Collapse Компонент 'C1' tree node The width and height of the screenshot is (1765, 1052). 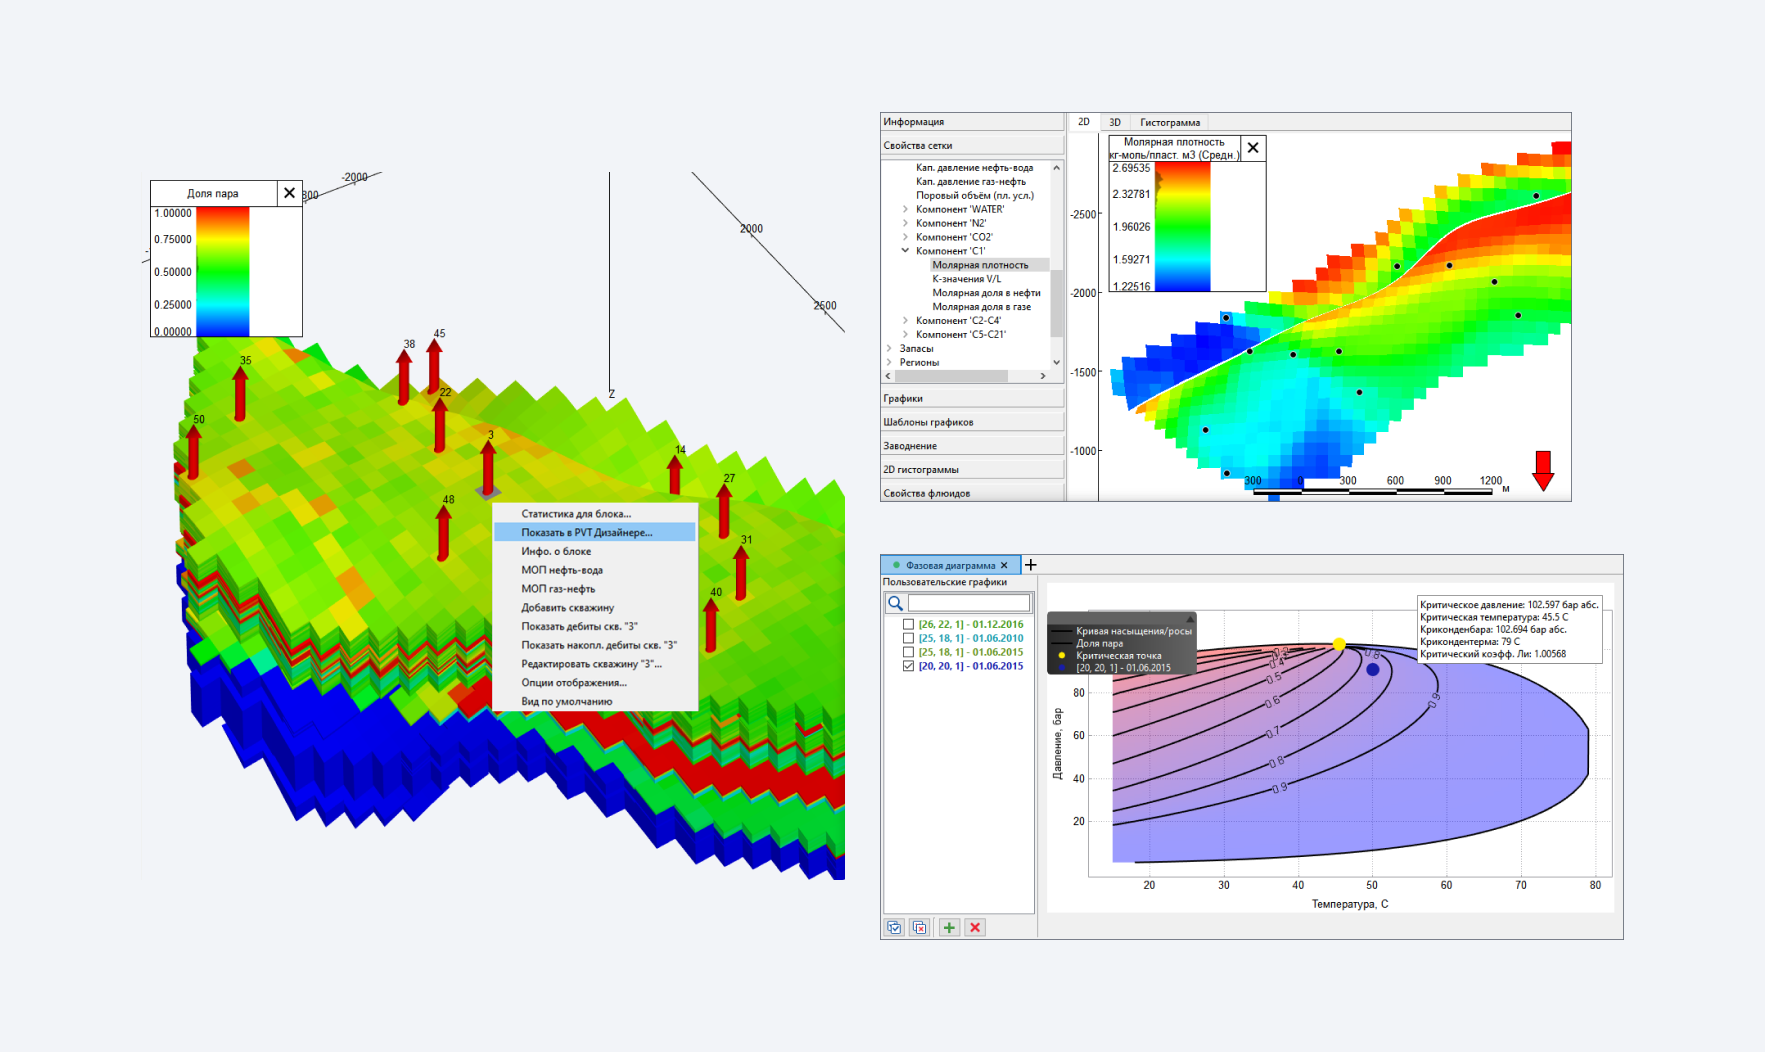tap(905, 251)
